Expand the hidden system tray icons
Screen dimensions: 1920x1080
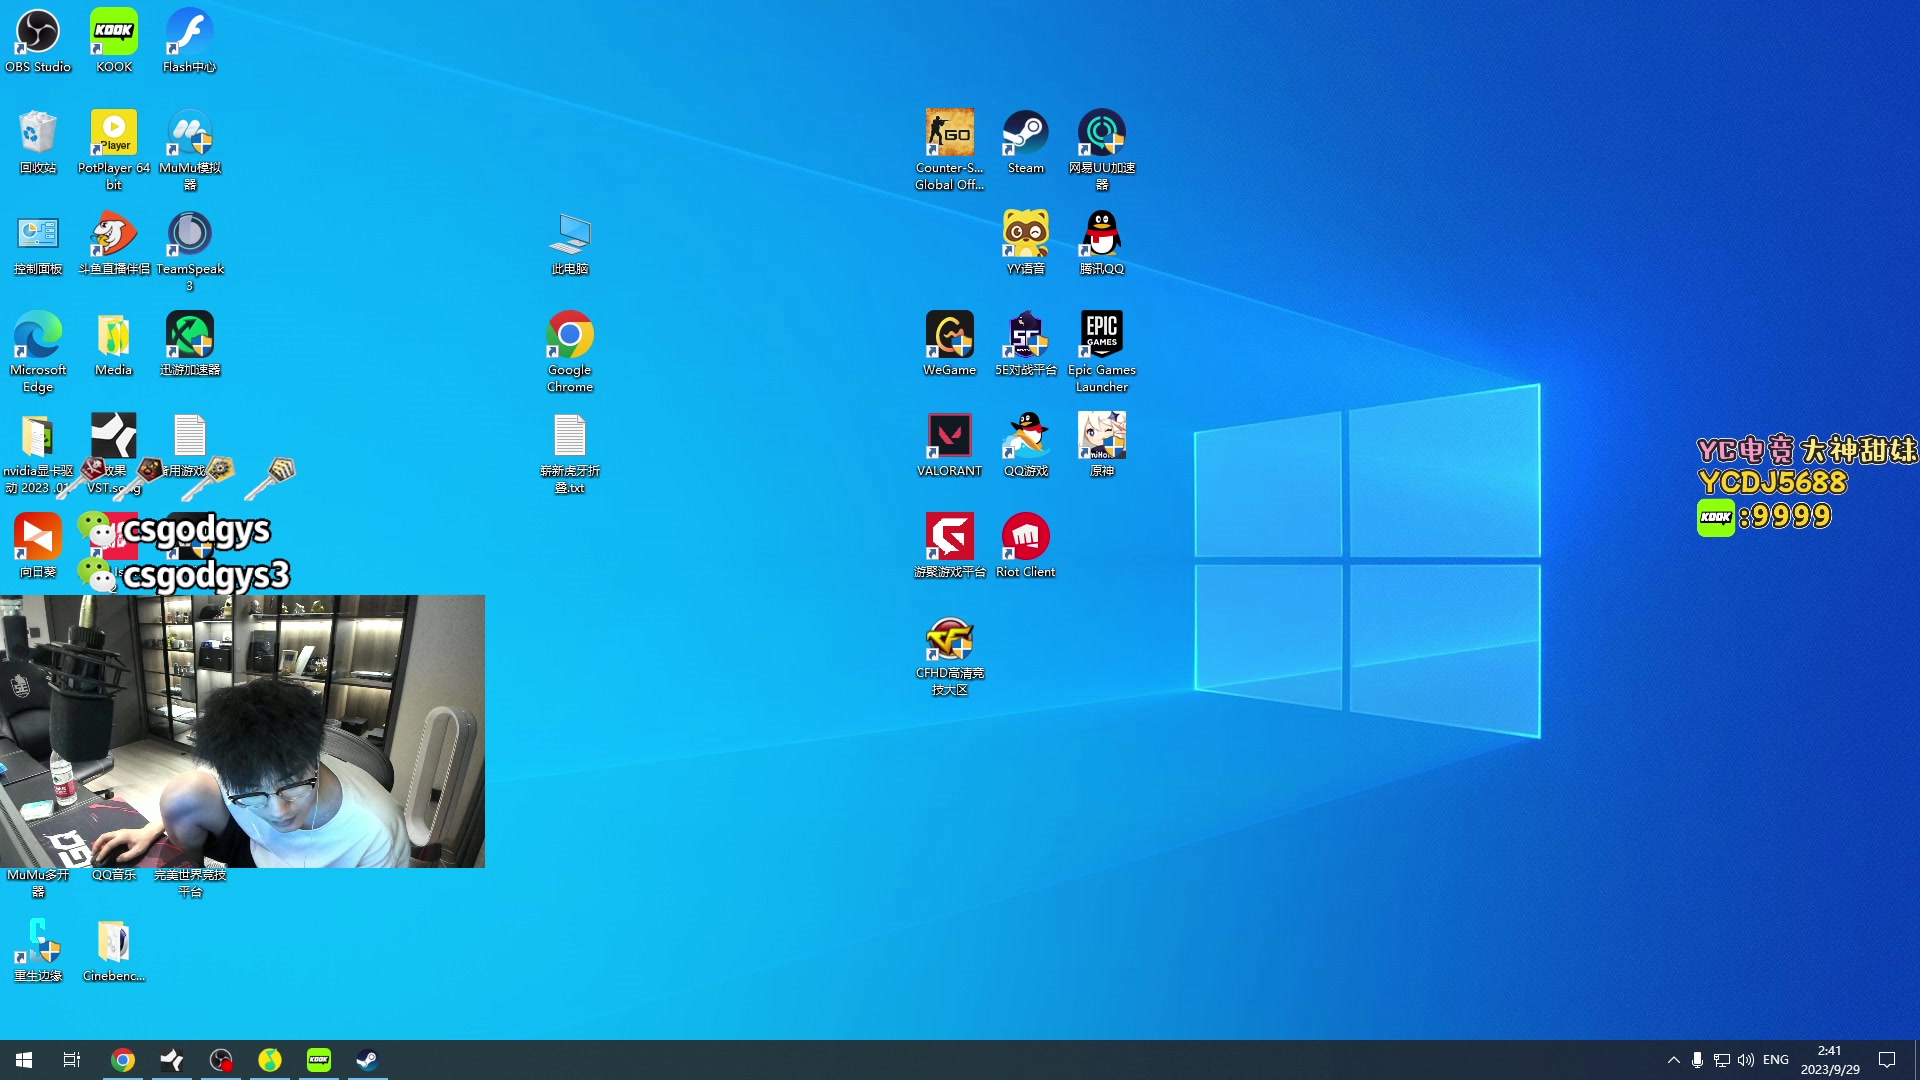(1673, 1060)
